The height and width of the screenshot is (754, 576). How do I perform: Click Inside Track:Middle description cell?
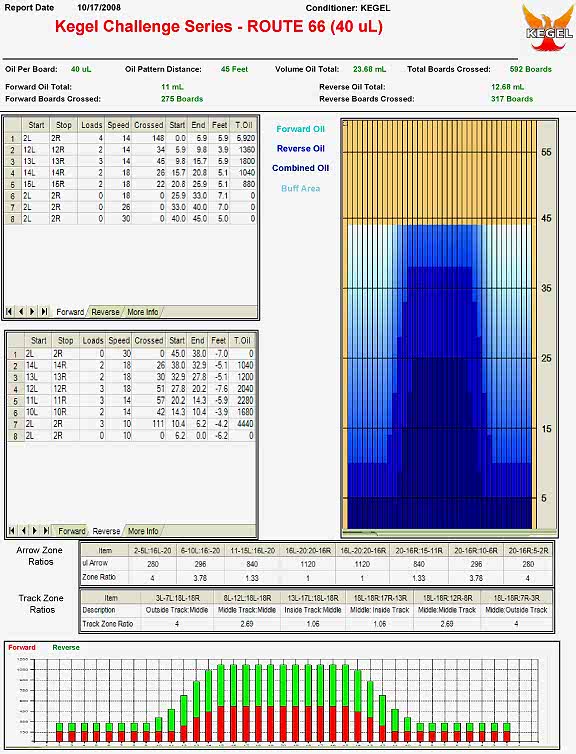click(313, 610)
